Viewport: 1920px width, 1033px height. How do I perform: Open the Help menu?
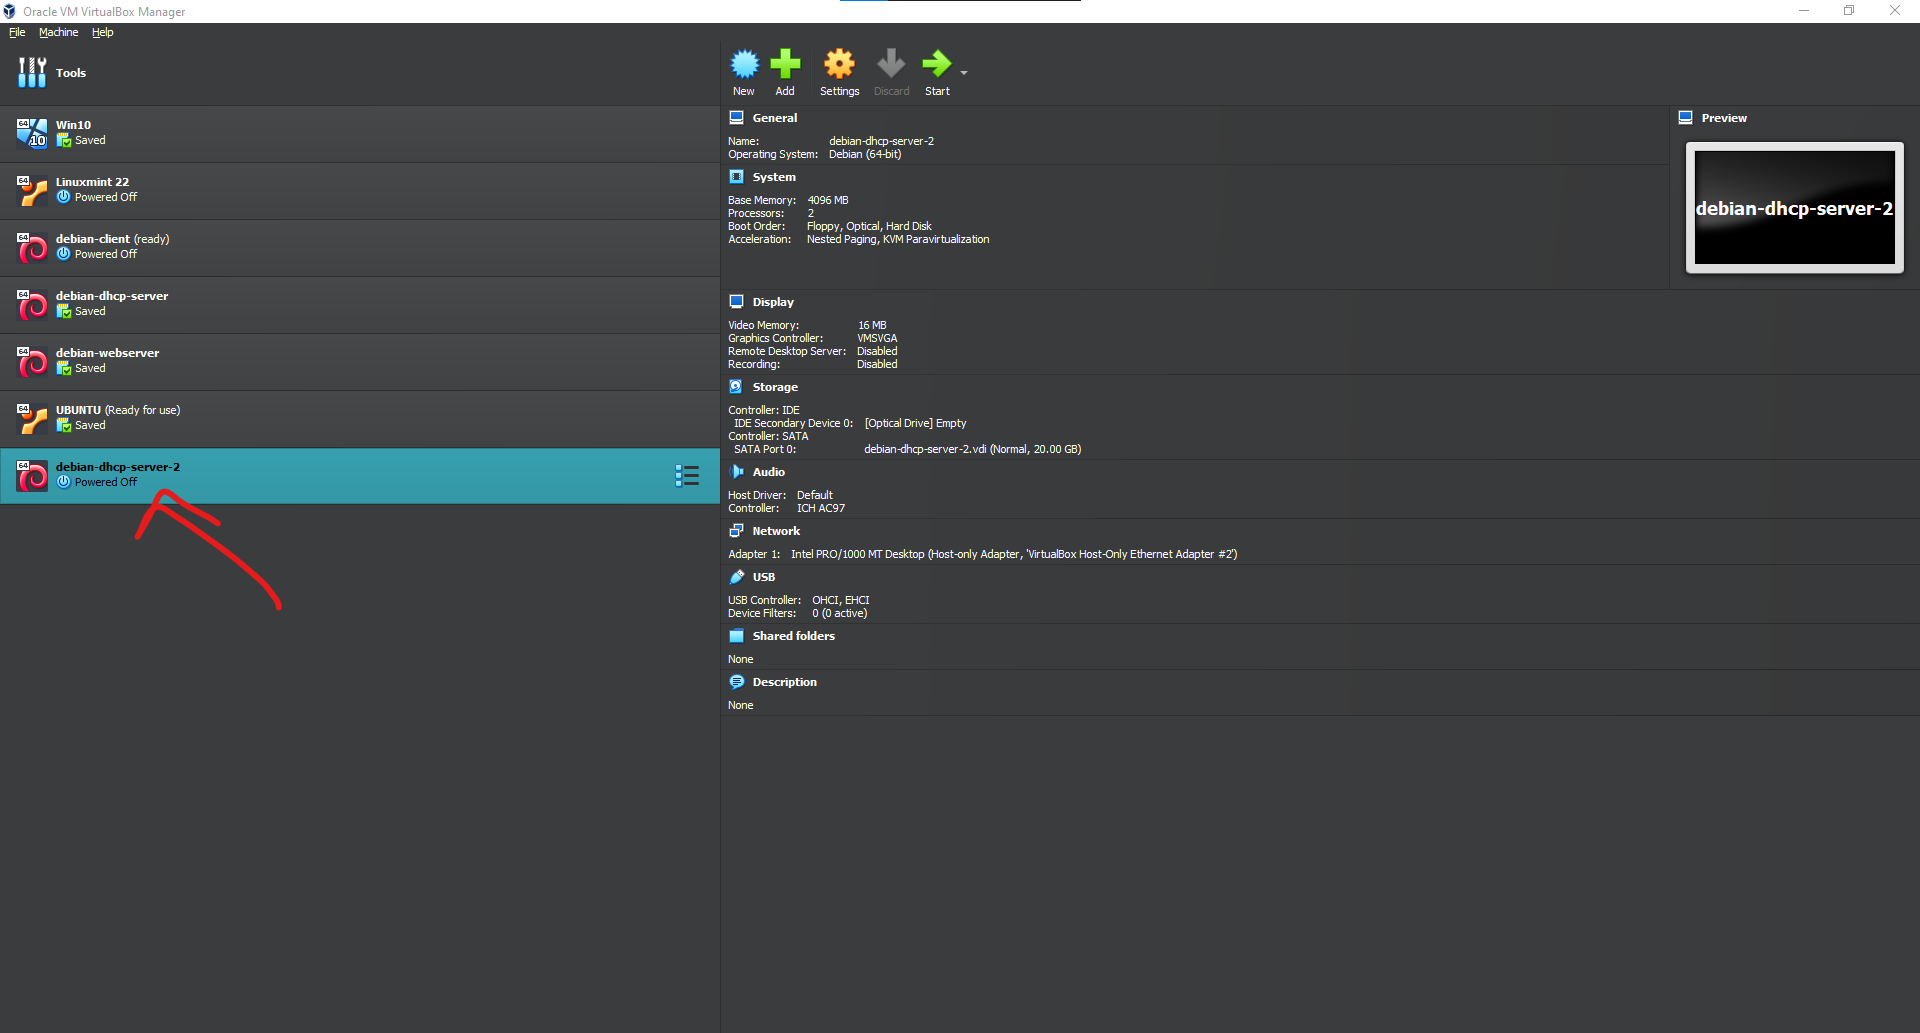(x=102, y=32)
